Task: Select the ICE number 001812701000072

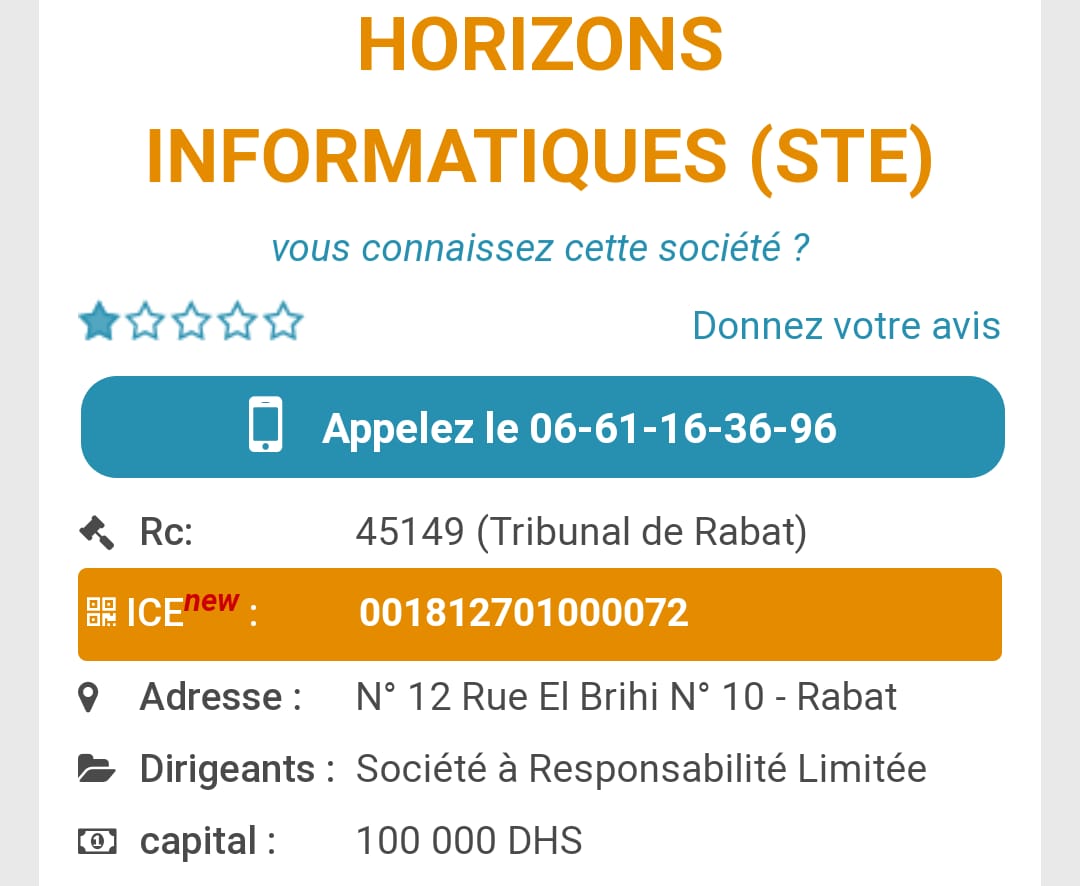Action: pyautogui.click(x=524, y=613)
